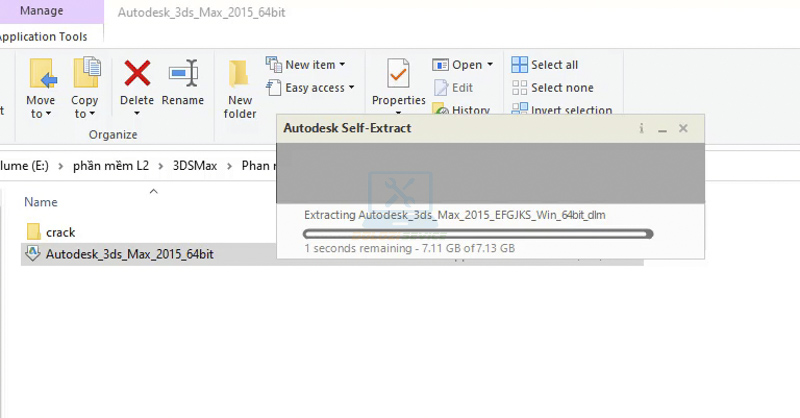
Task: Click the info icon in Self-Extract dialog
Action: click(x=641, y=129)
